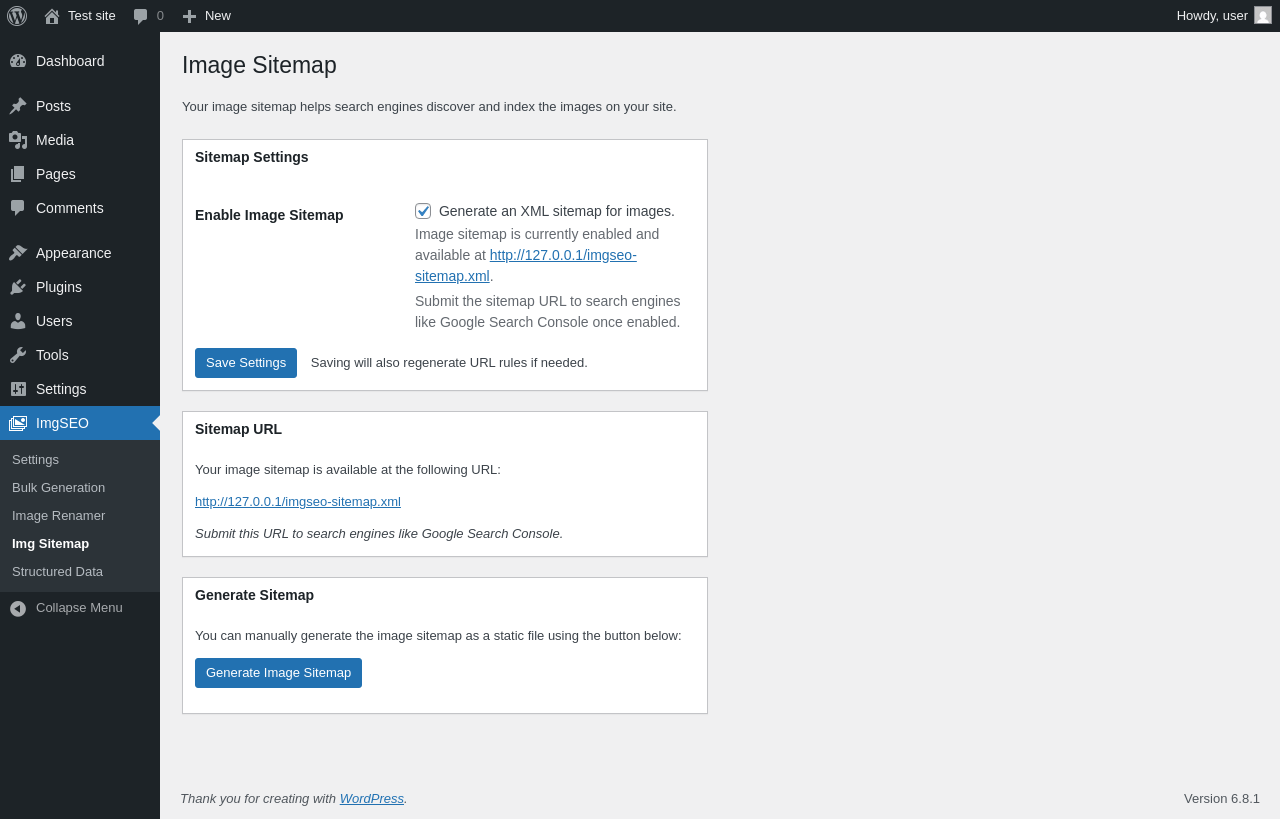The width and height of the screenshot is (1280, 819).
Task: Open the Tools menu
Action: click(80, 355)
